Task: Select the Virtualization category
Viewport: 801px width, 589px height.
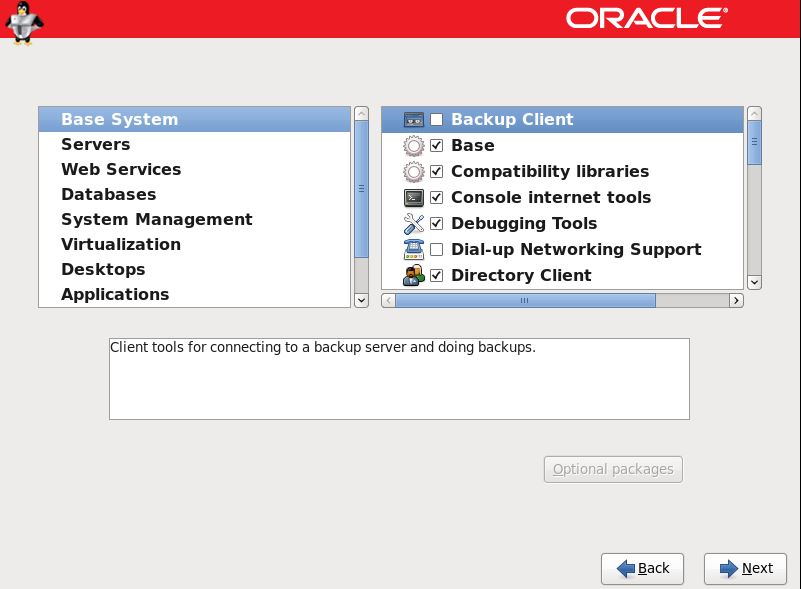Action: (195, 245)
